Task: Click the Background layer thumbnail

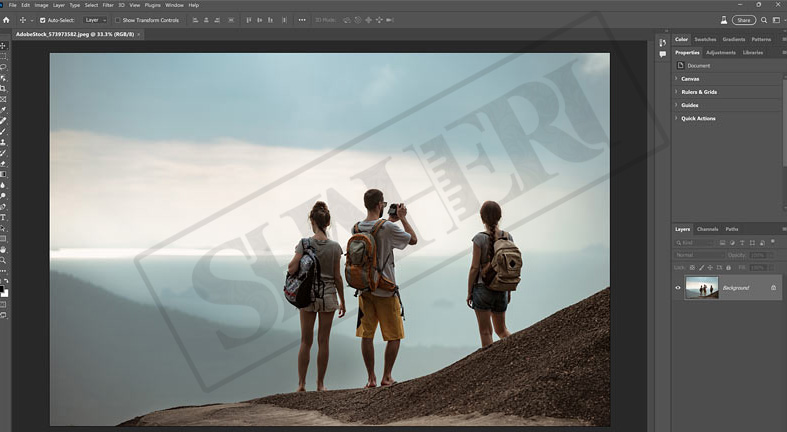Action: pyautogui.click(x=701, y=288)
